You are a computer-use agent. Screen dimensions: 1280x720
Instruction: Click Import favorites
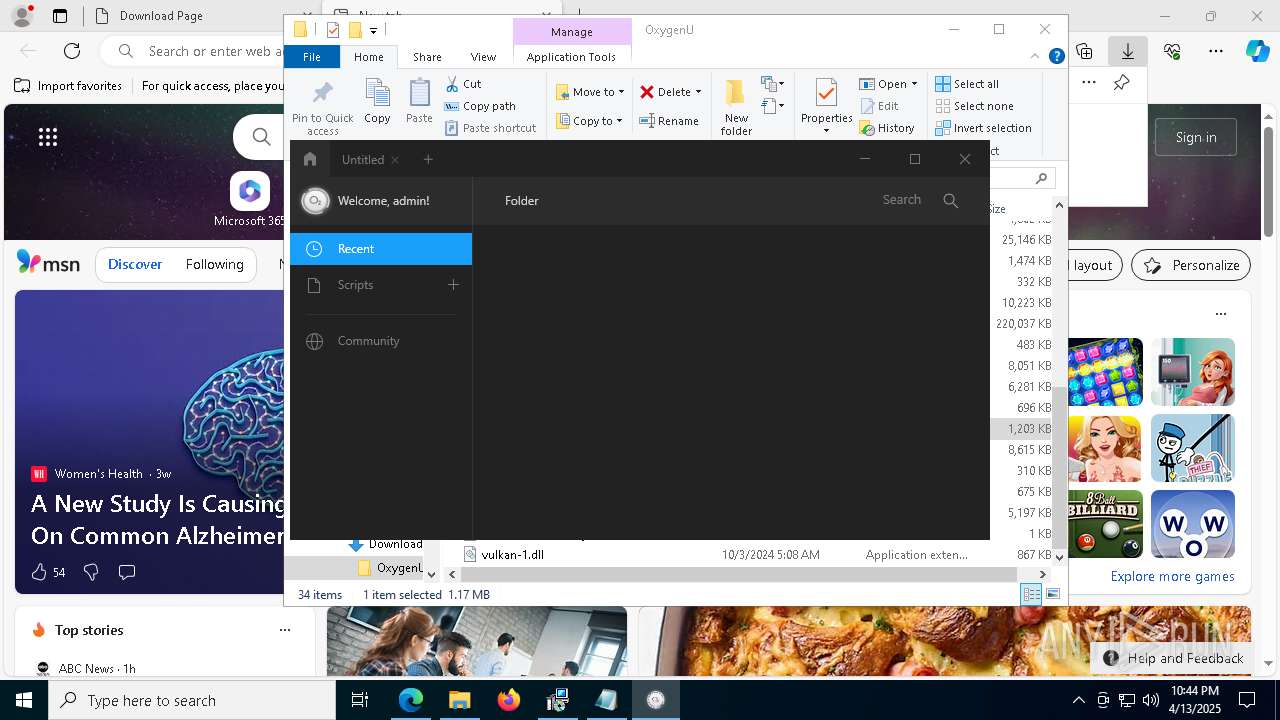68,86
